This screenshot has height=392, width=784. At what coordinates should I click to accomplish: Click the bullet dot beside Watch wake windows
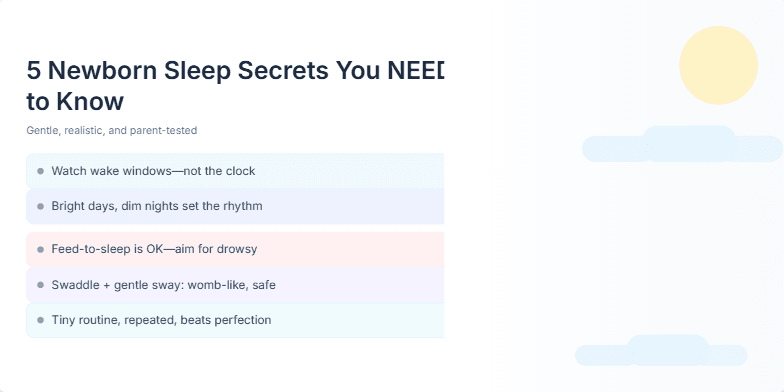tap(40, 172)
